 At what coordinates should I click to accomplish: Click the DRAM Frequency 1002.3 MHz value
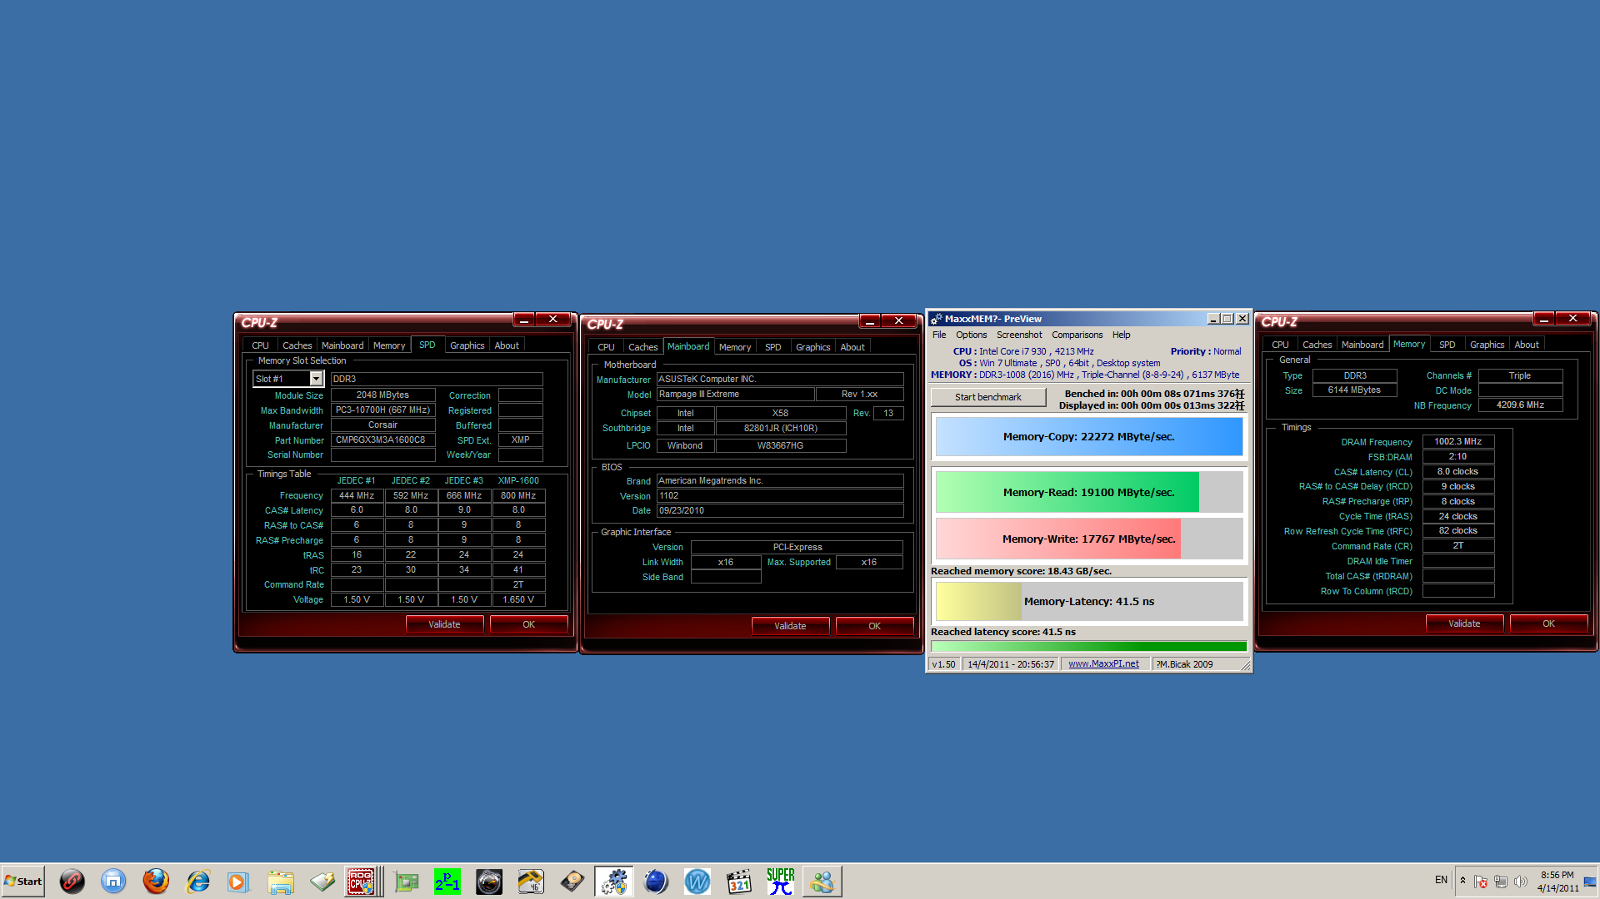[1458, 442]
